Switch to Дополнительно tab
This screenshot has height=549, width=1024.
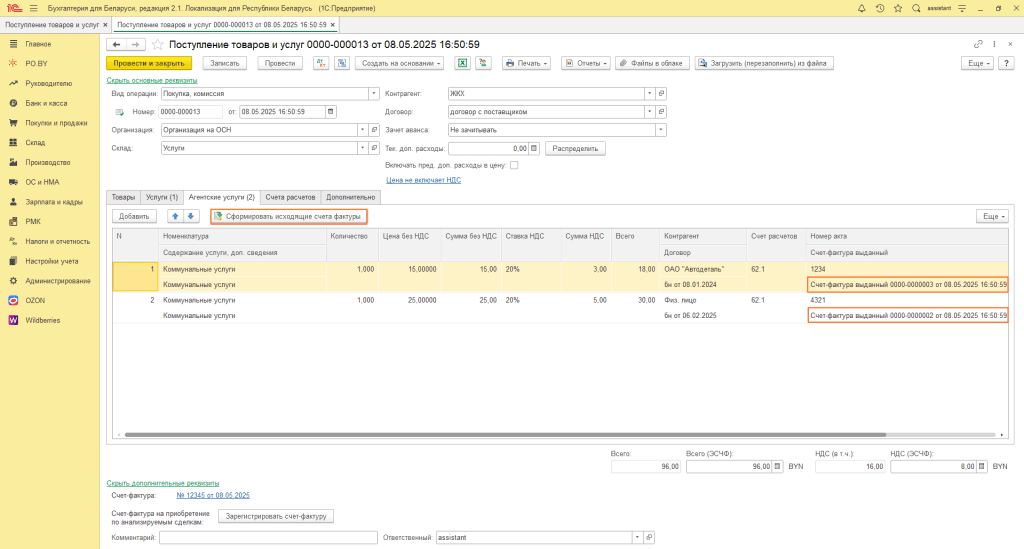tap(351, 197)
